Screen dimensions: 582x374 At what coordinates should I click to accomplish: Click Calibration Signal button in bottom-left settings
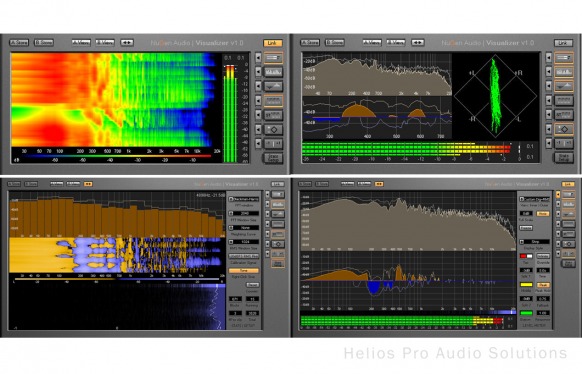click(x=244, y=256)
